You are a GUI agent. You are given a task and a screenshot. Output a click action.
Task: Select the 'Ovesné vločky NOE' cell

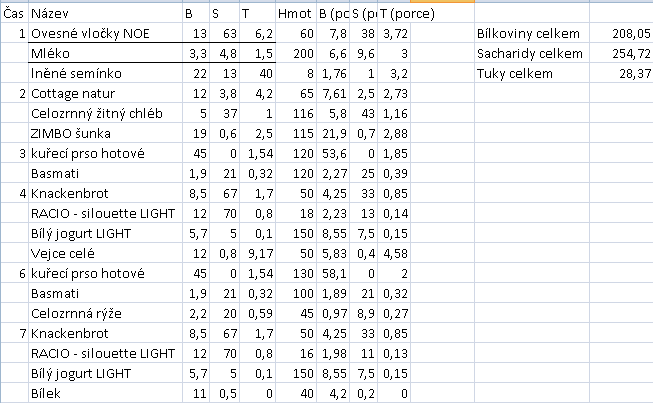pyautogui.click(x=105, y=33)
